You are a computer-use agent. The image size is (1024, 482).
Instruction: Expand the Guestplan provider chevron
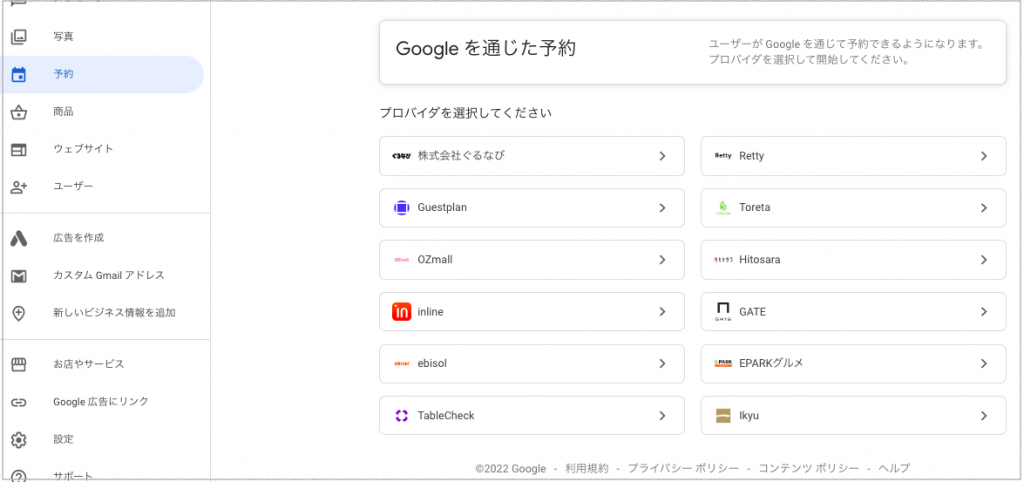662,208
